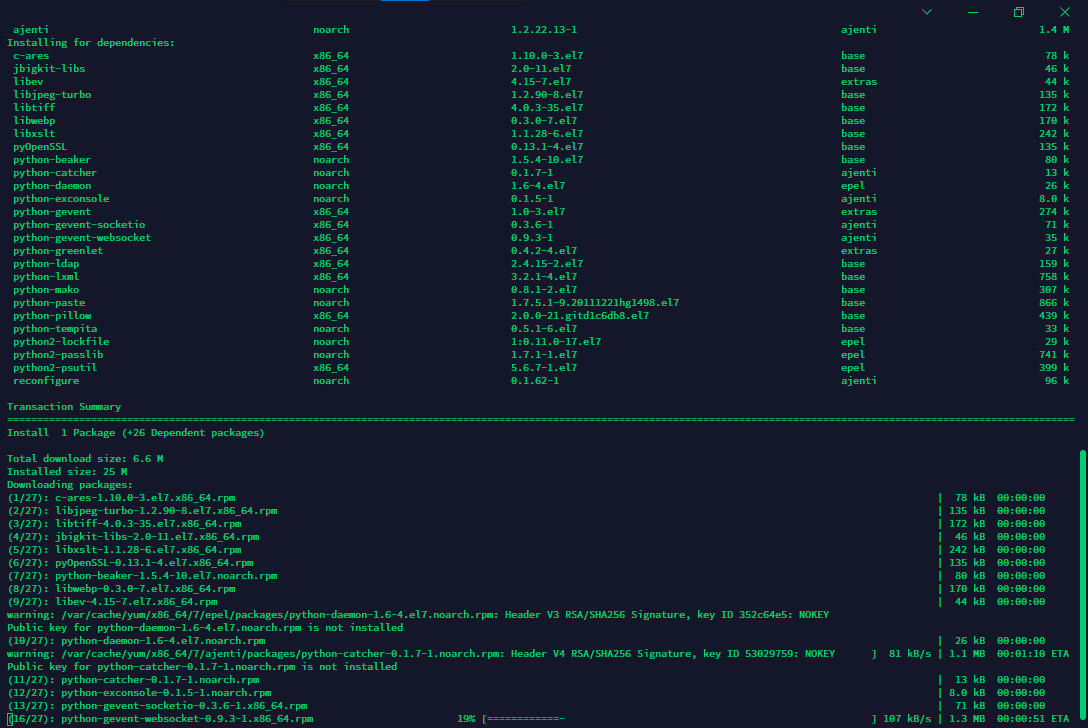Select "(4/27): jbigkit-libs-2.0-11.el7.x86_64.rpm" line
1088x728 pixels.
click(x=133, y=537)
